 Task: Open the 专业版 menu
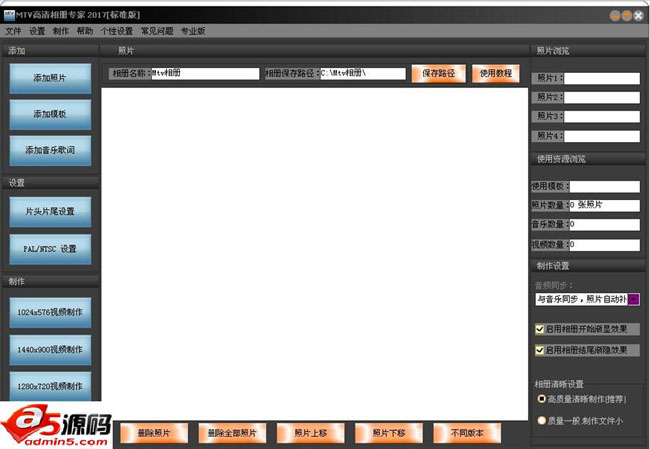193,31
